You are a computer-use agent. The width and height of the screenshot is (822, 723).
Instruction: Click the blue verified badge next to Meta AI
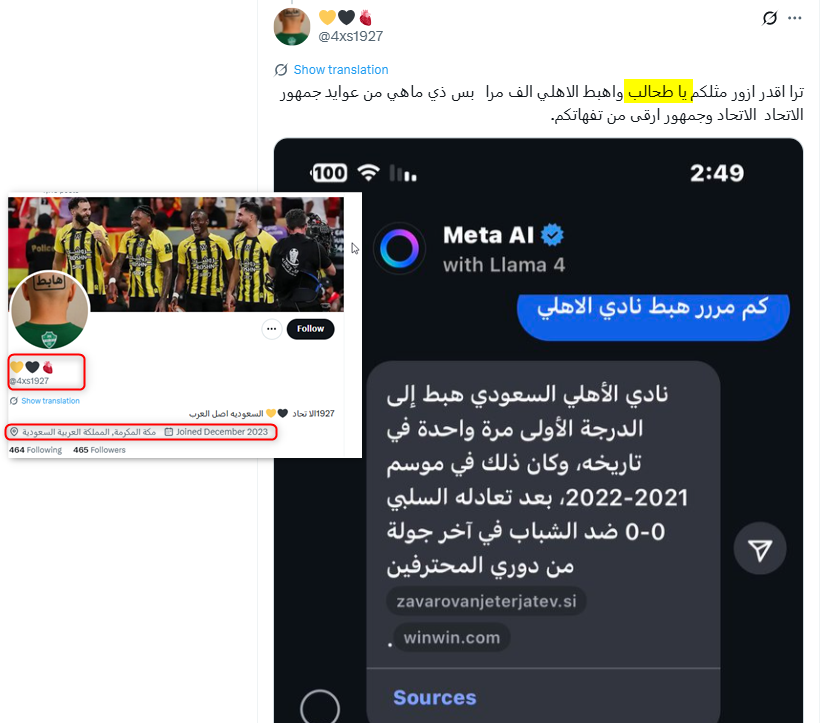552,234
